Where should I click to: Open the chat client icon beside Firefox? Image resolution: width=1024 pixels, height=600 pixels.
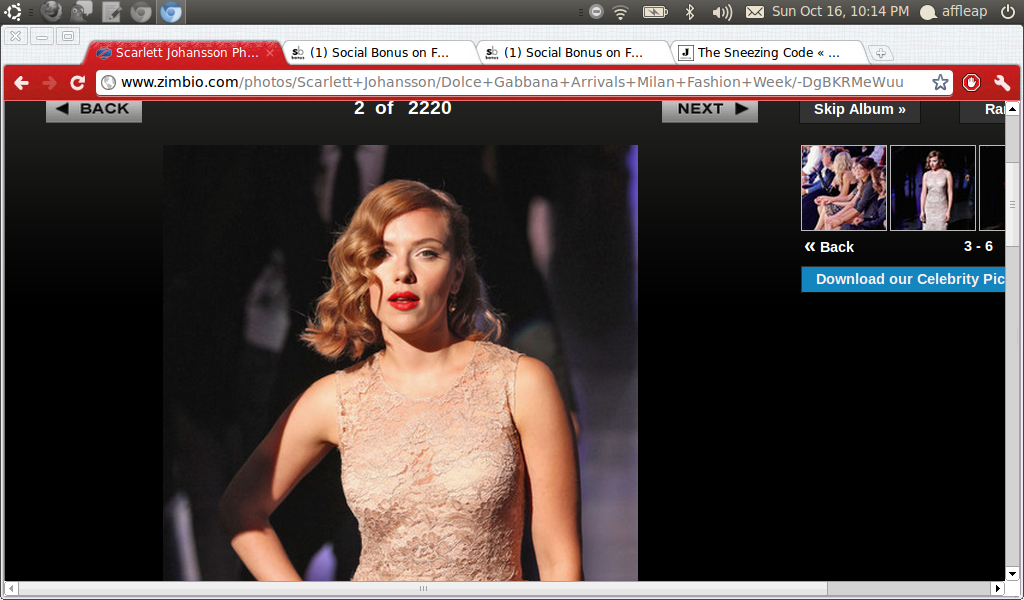point(82,12)
